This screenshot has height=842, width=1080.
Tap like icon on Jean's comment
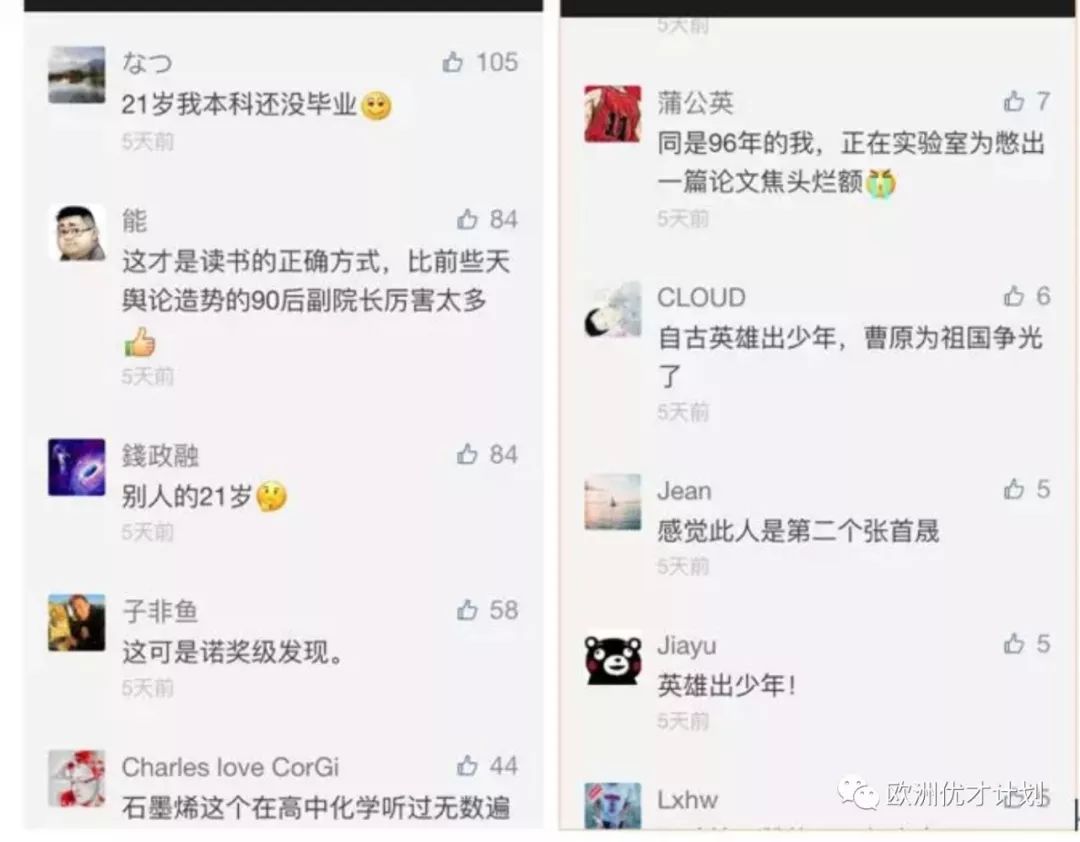point(1013,489)
